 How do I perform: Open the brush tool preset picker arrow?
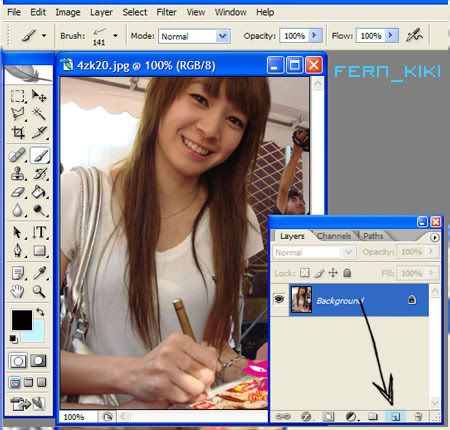44,35
